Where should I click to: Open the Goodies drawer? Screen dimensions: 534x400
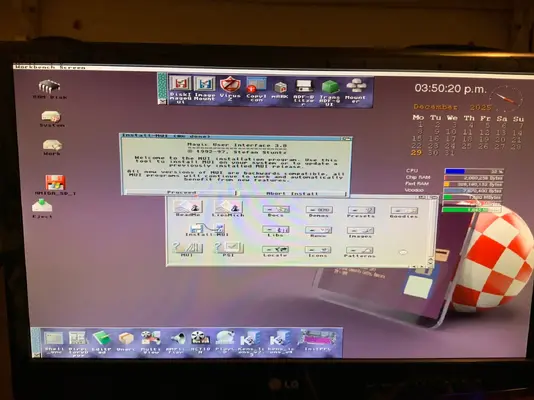[404, 212]
